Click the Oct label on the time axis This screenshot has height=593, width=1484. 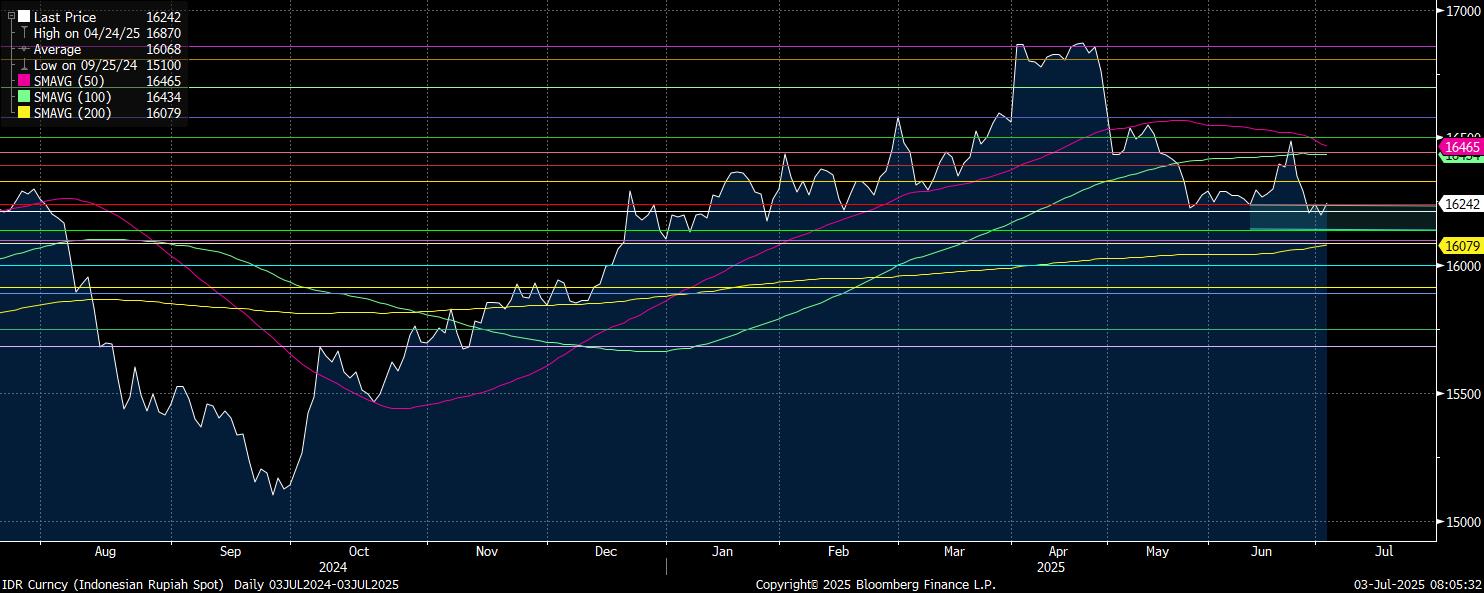click(358, 551)
